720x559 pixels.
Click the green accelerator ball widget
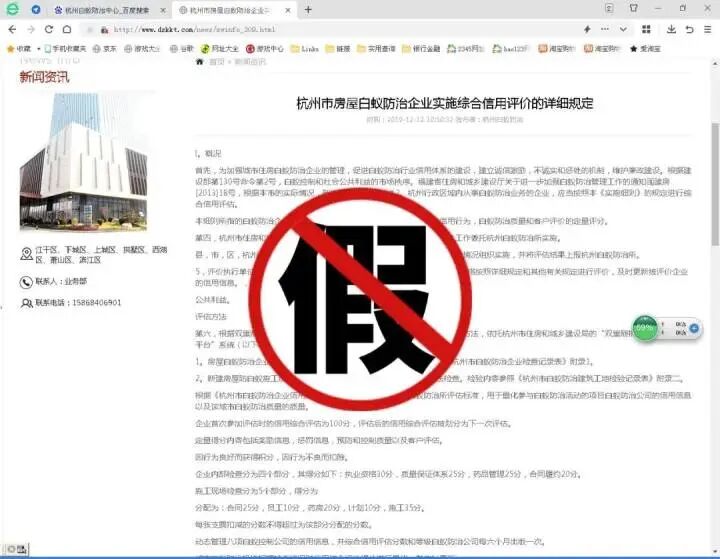click(645, 328)
